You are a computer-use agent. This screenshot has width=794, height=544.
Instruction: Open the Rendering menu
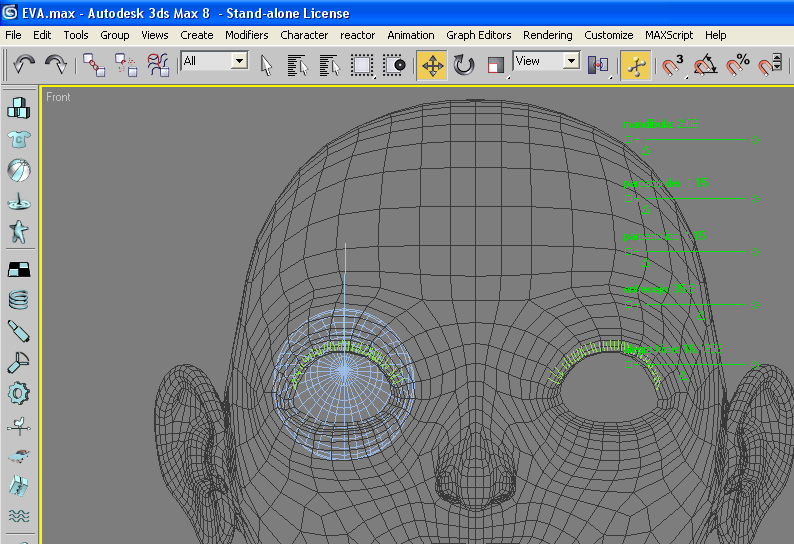(x=548, y=35)
